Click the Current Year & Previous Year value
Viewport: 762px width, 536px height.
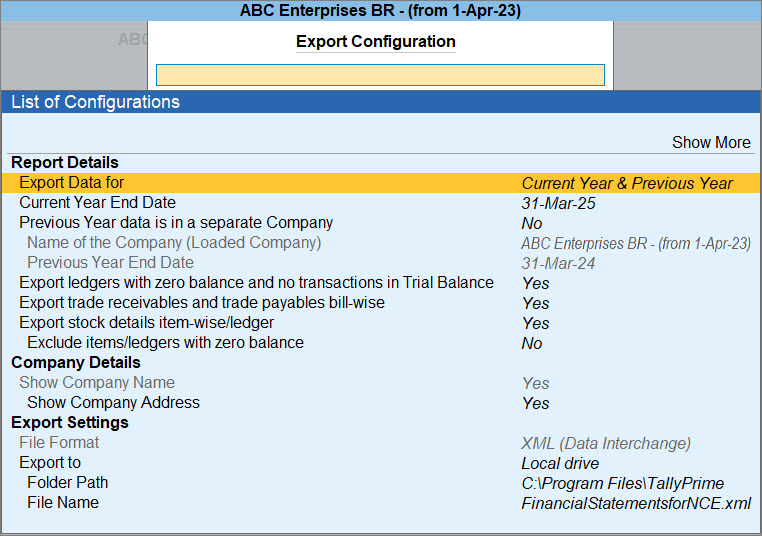[627, 183]
